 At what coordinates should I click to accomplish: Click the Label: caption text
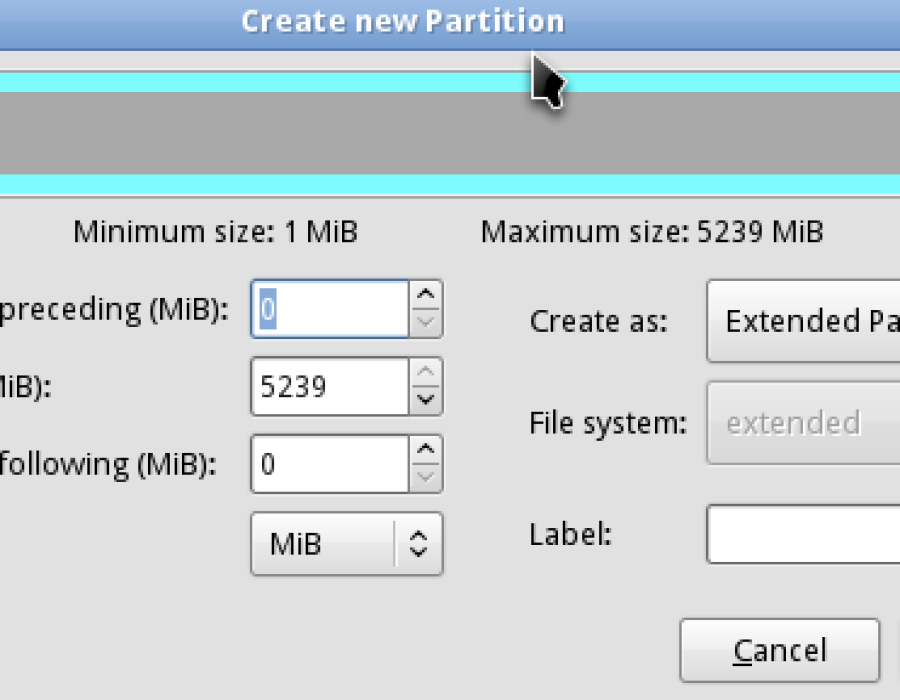[571, 534]
